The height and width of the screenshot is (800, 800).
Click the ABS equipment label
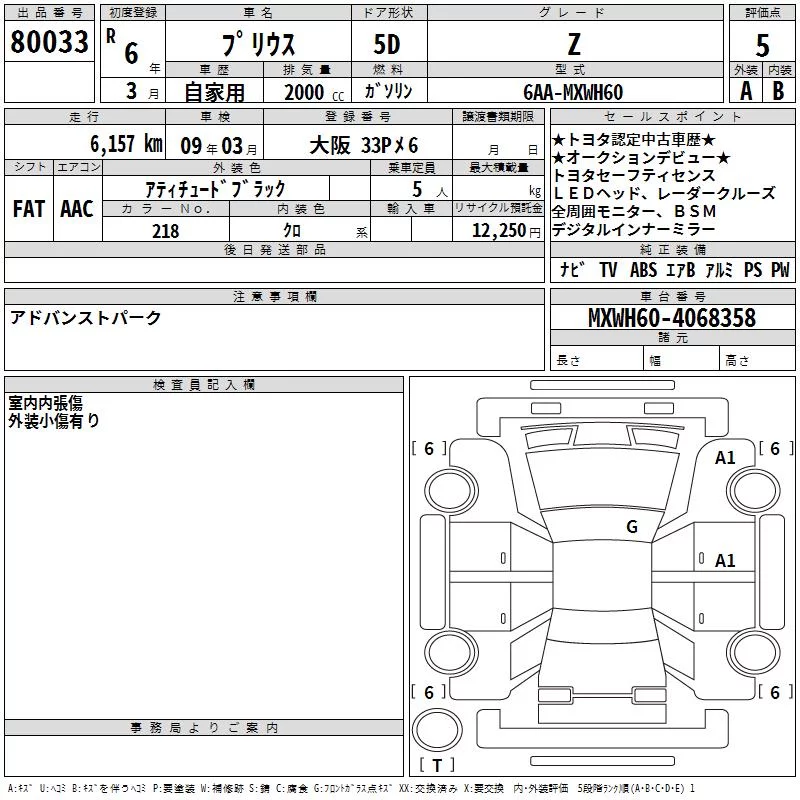click(x=643, y=269)
